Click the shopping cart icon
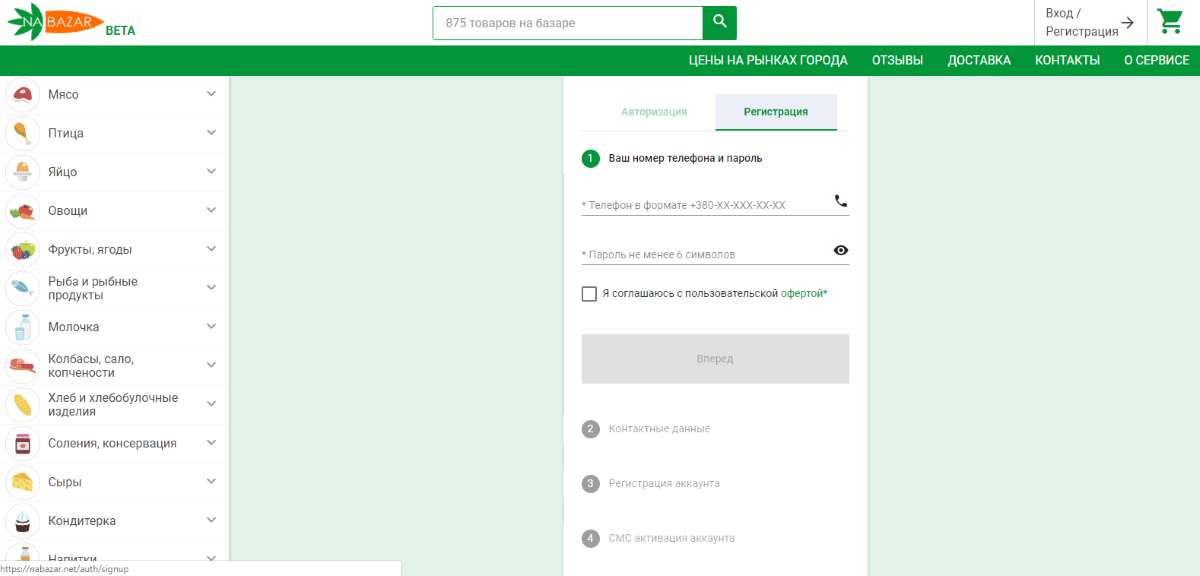 (1169, 22)
